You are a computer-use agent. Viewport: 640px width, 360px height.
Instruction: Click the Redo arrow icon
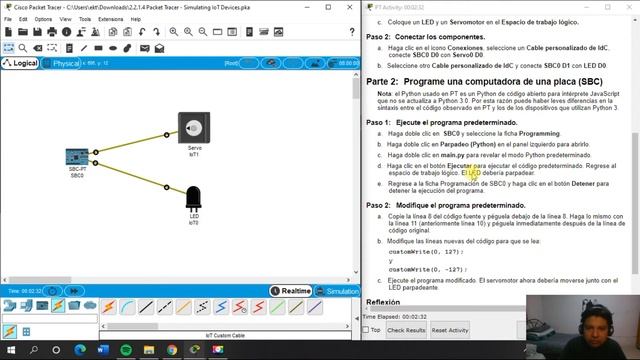pyautogui.click(x=157, y=32)
